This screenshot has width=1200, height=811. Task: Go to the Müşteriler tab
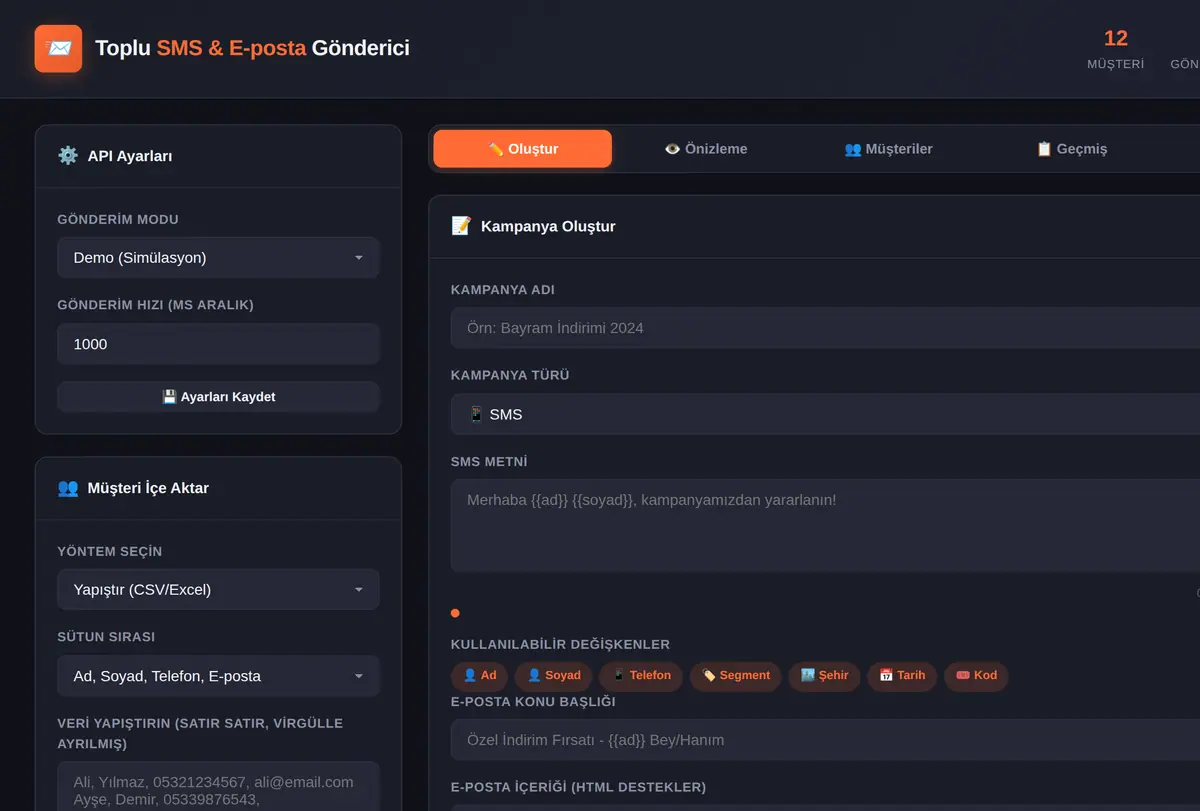tap(888, 149)
